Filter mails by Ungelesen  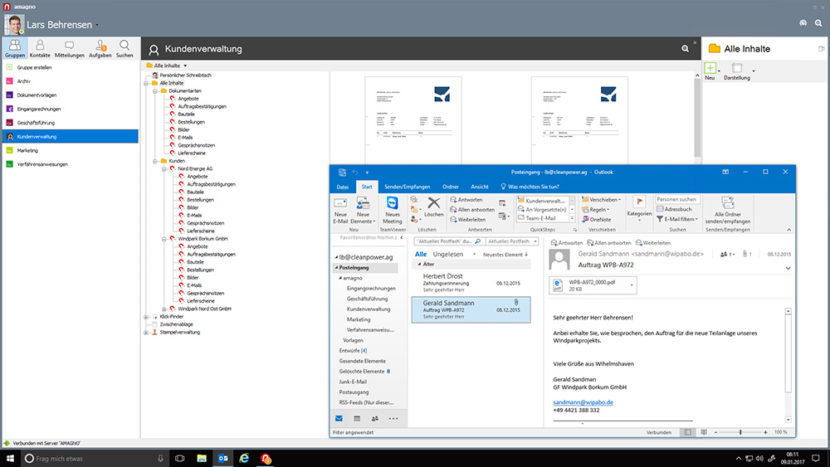448,254
